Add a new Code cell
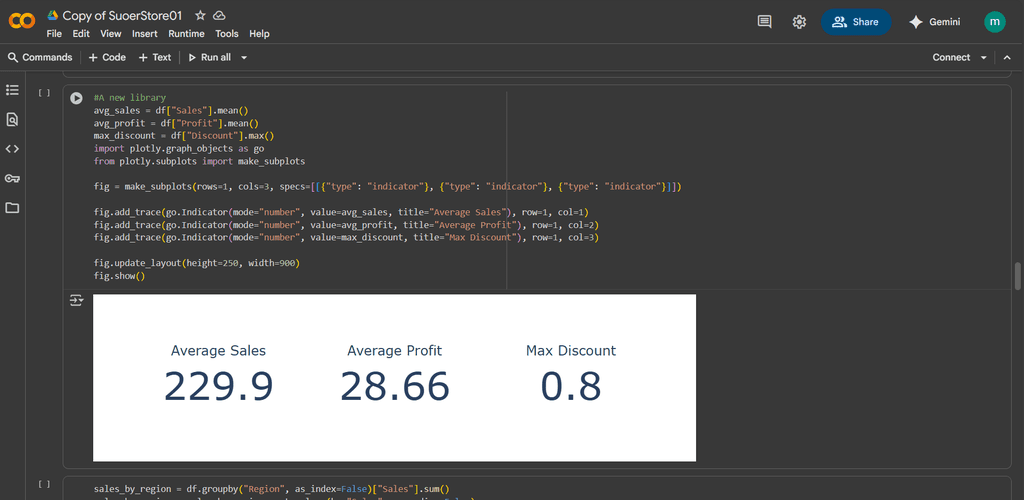Image resolution: width=1024 pixels, height=500 pixels. point(107,58)
